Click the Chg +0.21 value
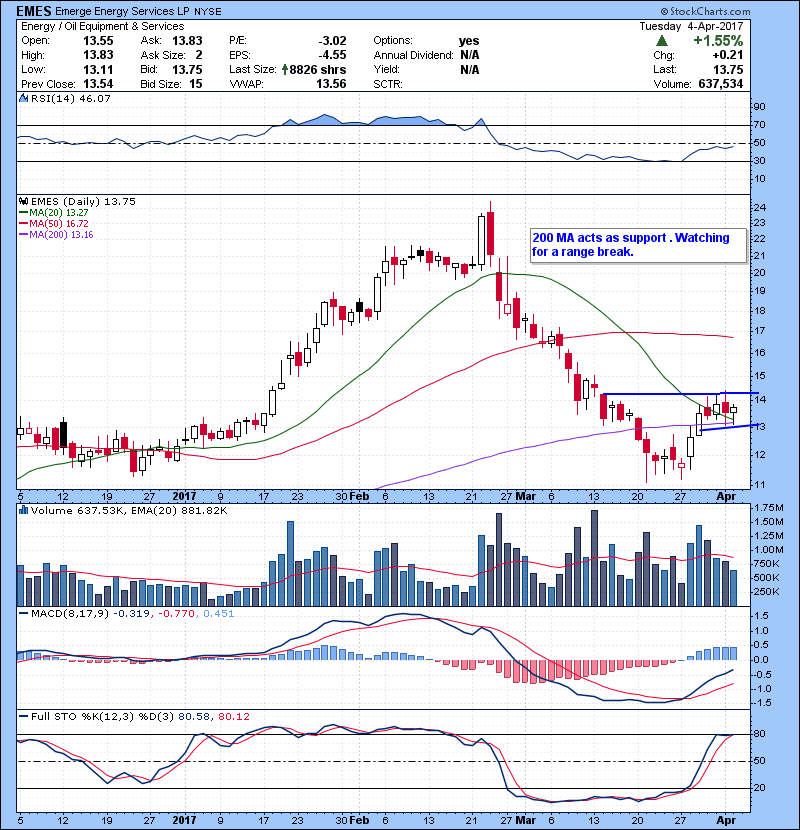 click(727, 55)
